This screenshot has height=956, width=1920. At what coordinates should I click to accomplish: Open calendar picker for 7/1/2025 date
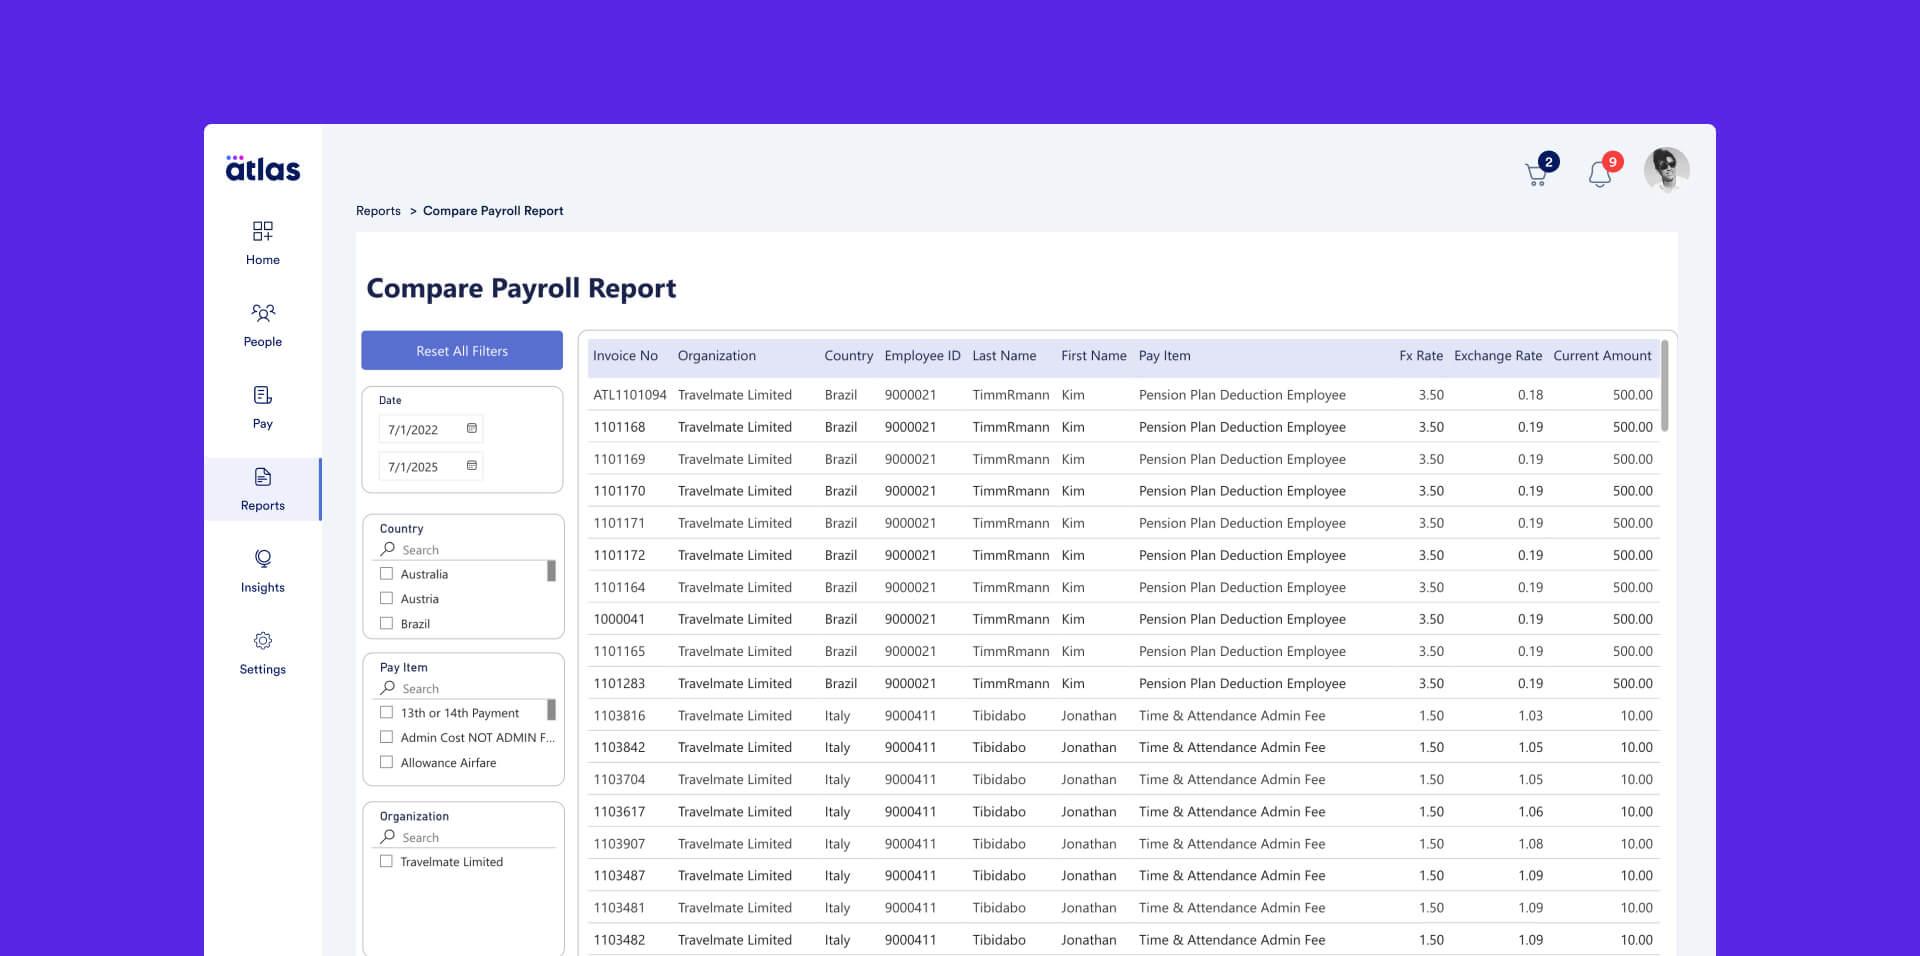click(472, 465)
